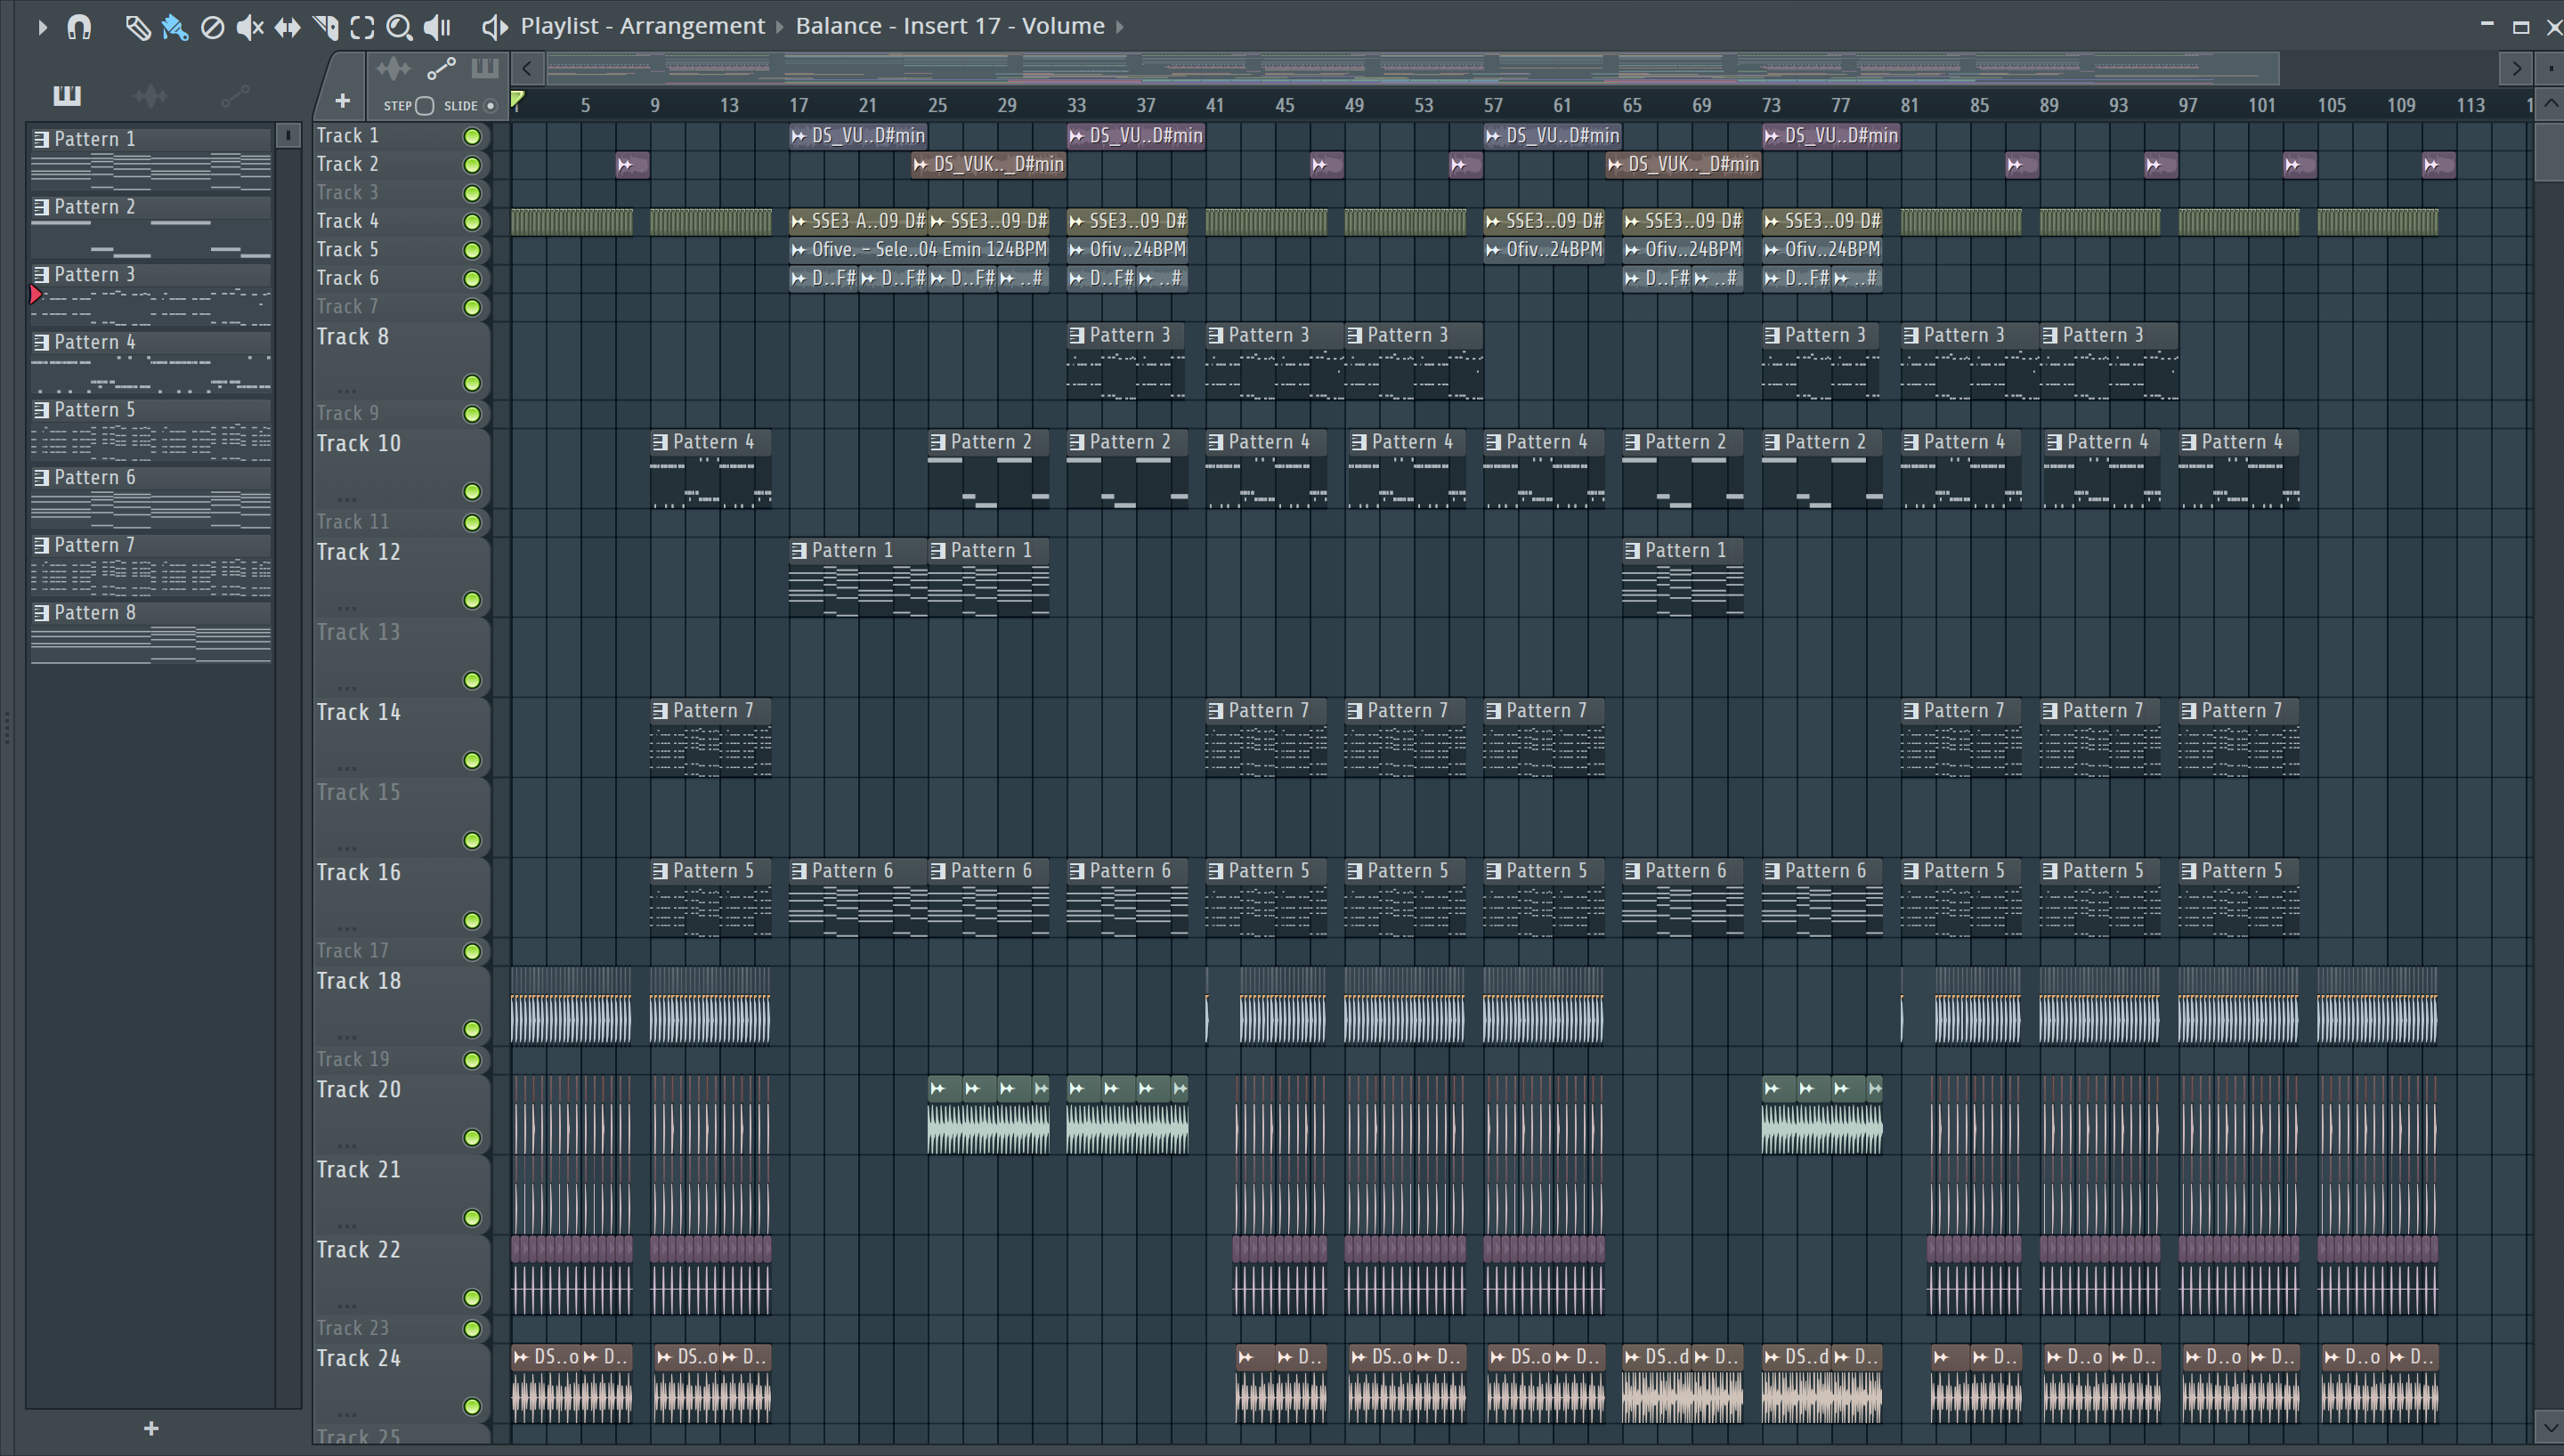Select the Zoom magnifier tool
This screenshot has width=2564, height=1456.
pos(399,27)
